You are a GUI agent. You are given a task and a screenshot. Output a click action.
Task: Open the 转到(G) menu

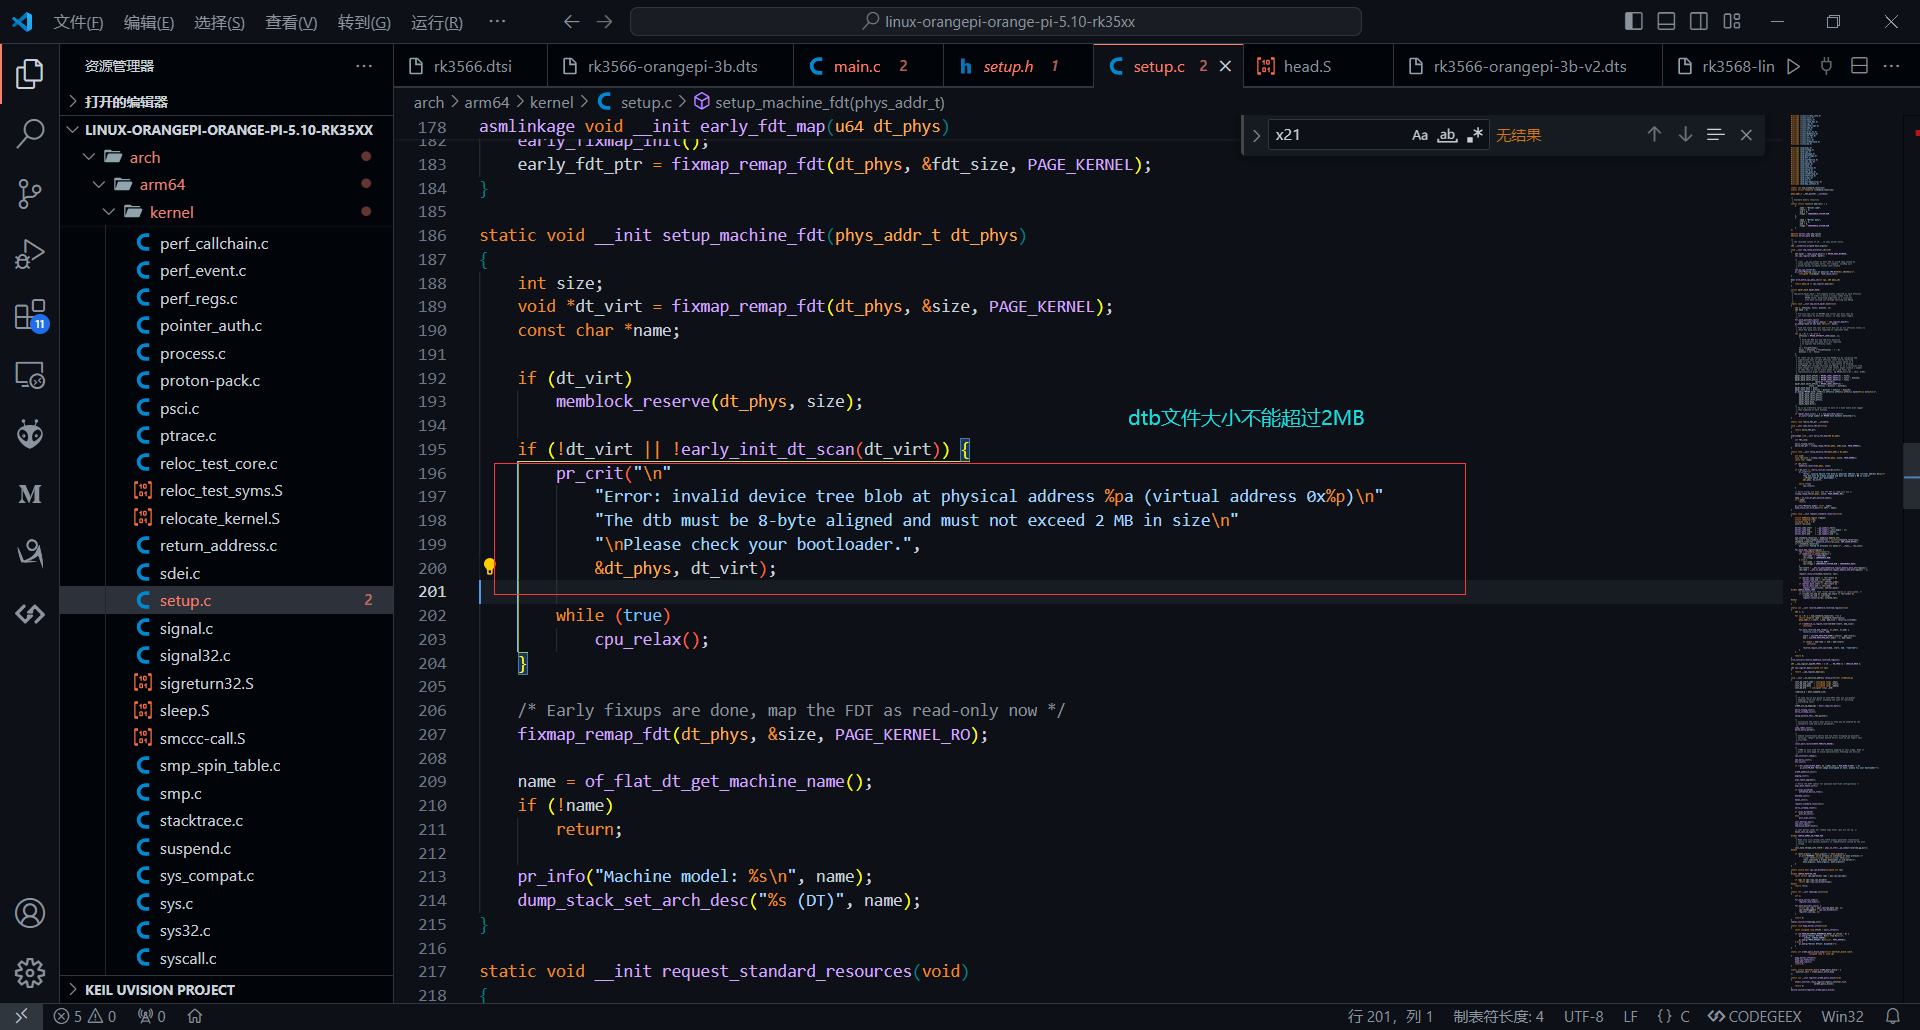tap(364, 22)
